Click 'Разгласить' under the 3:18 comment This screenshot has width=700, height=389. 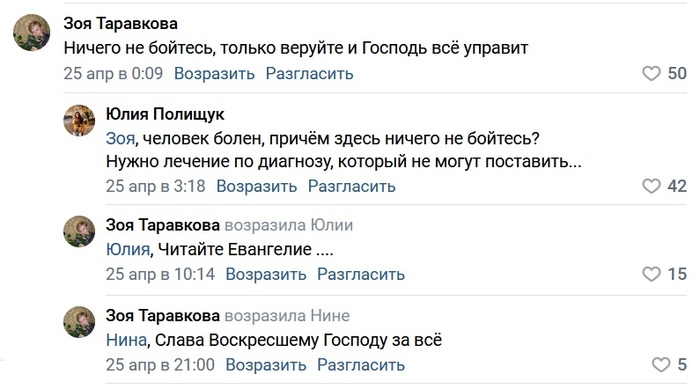click(x=352, y=186)
